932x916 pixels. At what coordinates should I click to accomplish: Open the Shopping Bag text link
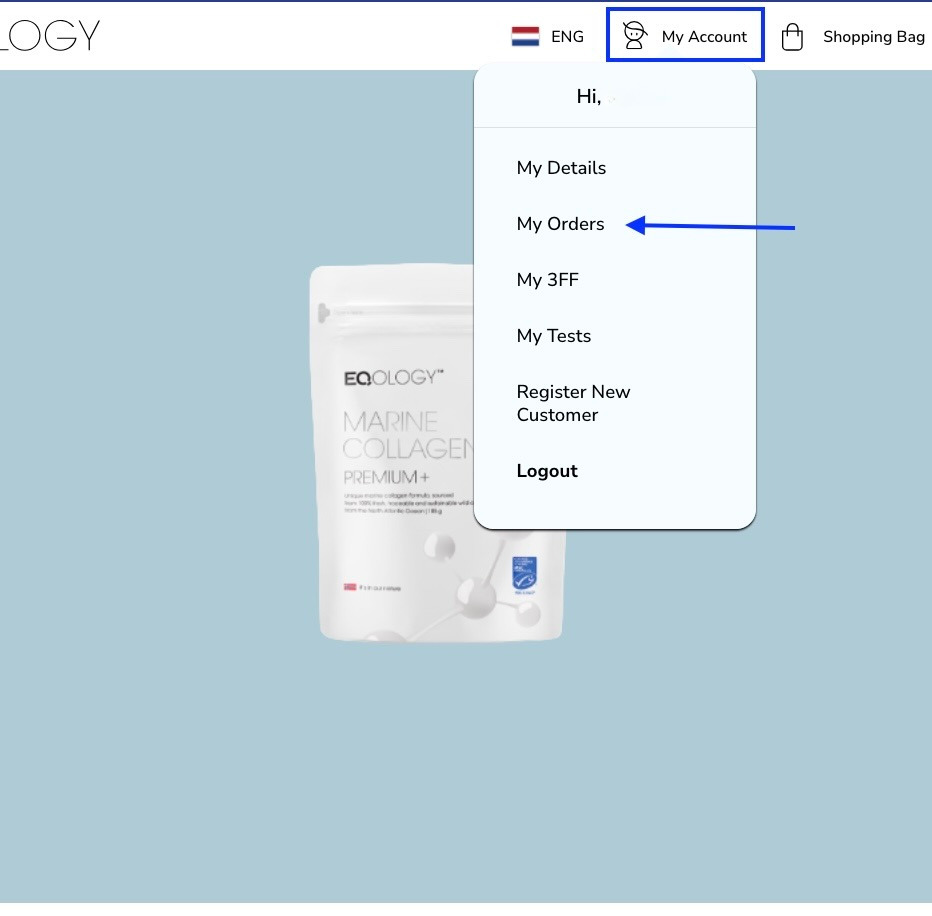point(874,37)
